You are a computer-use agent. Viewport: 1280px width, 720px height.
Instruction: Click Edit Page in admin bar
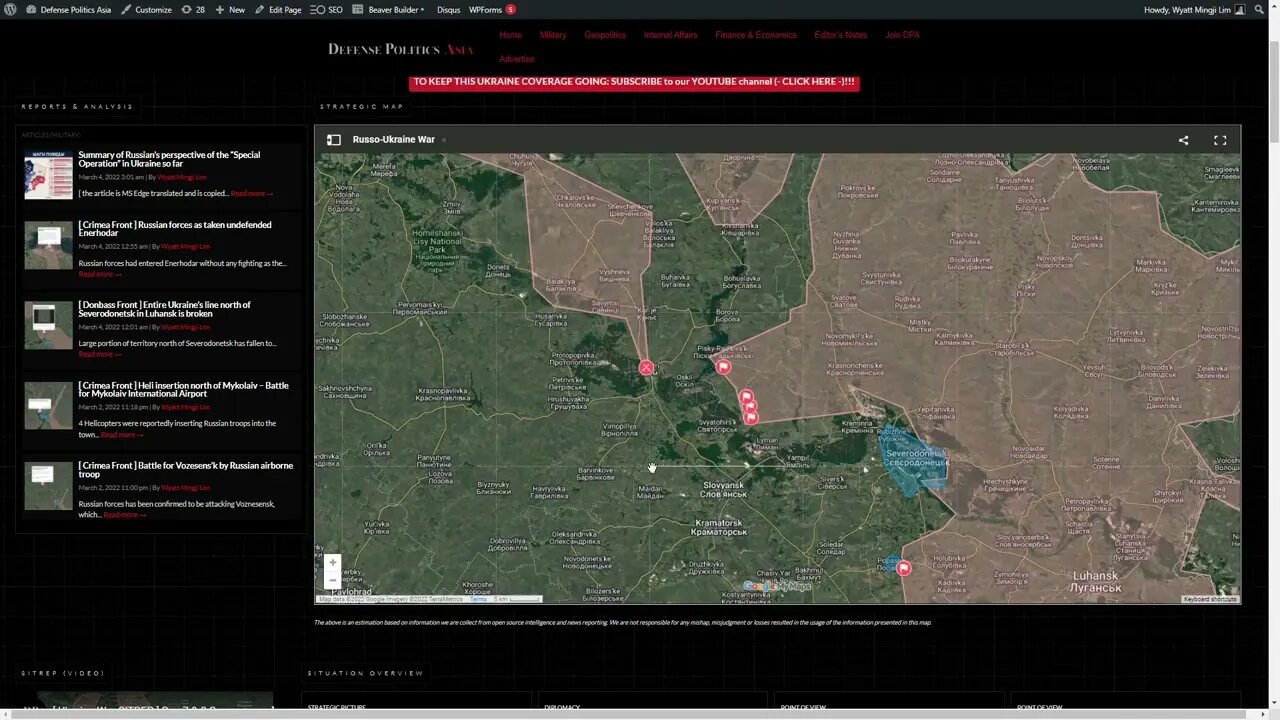[278, 9]
